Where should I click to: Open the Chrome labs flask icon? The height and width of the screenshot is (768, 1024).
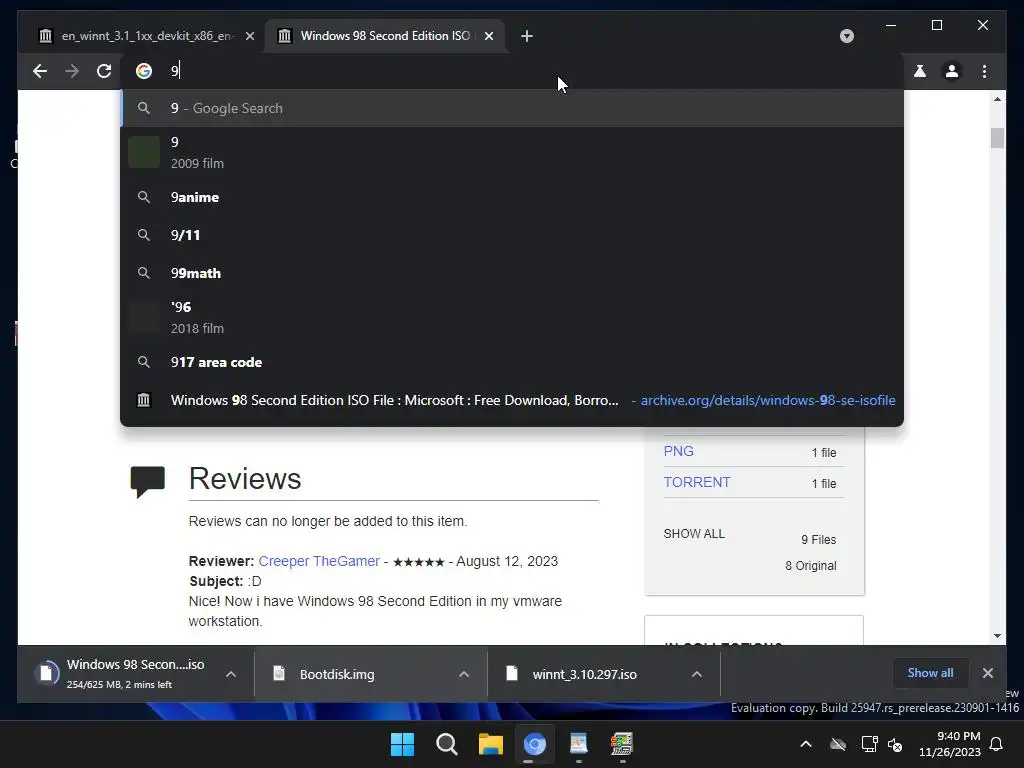tap(920, 71)
